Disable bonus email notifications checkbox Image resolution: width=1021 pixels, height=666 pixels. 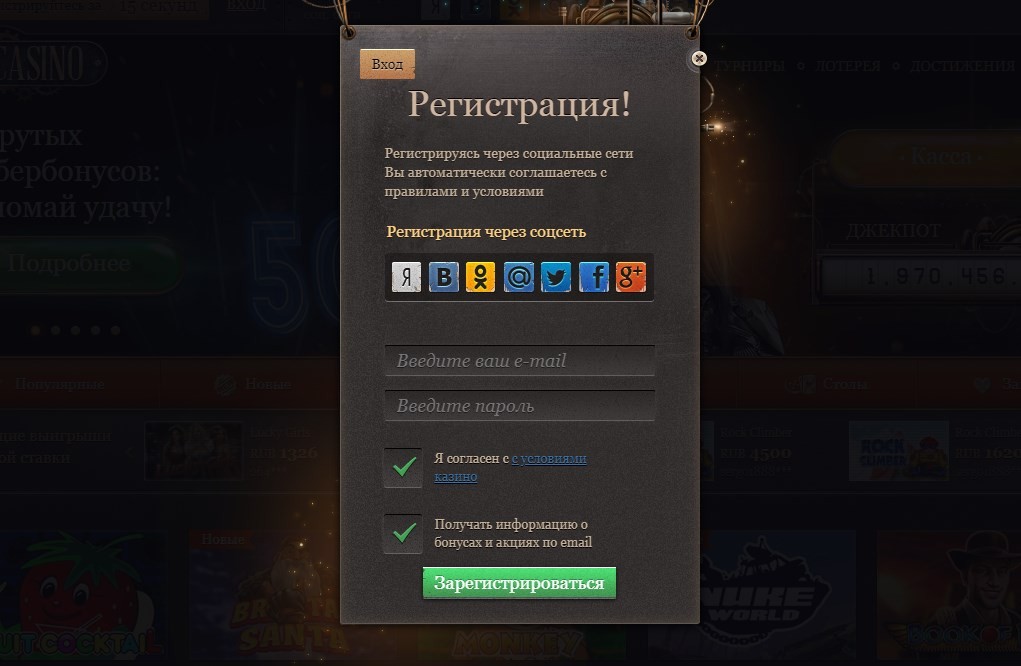[x=403, y=533]
